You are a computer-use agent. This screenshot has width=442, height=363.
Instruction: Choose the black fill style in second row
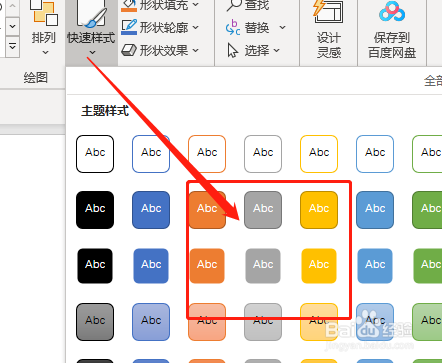tap(95, 210)
